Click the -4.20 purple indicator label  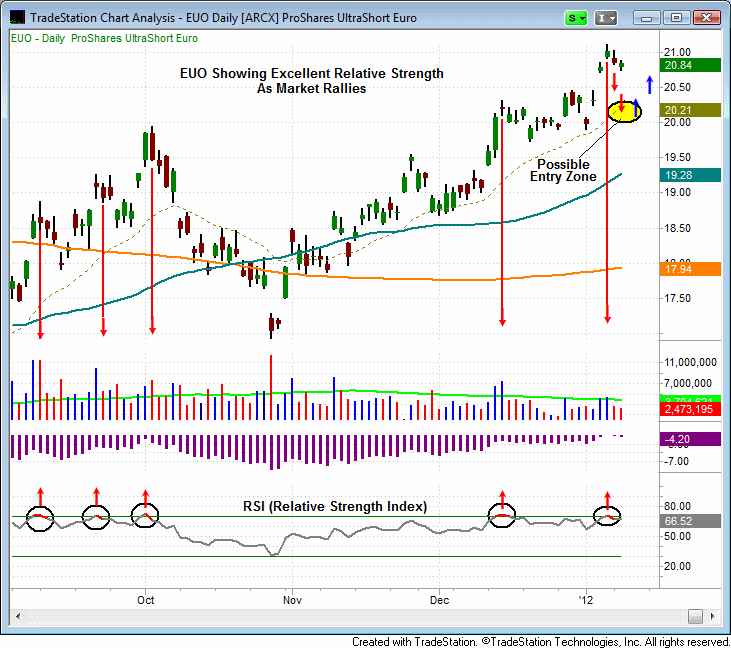point(690,439)
